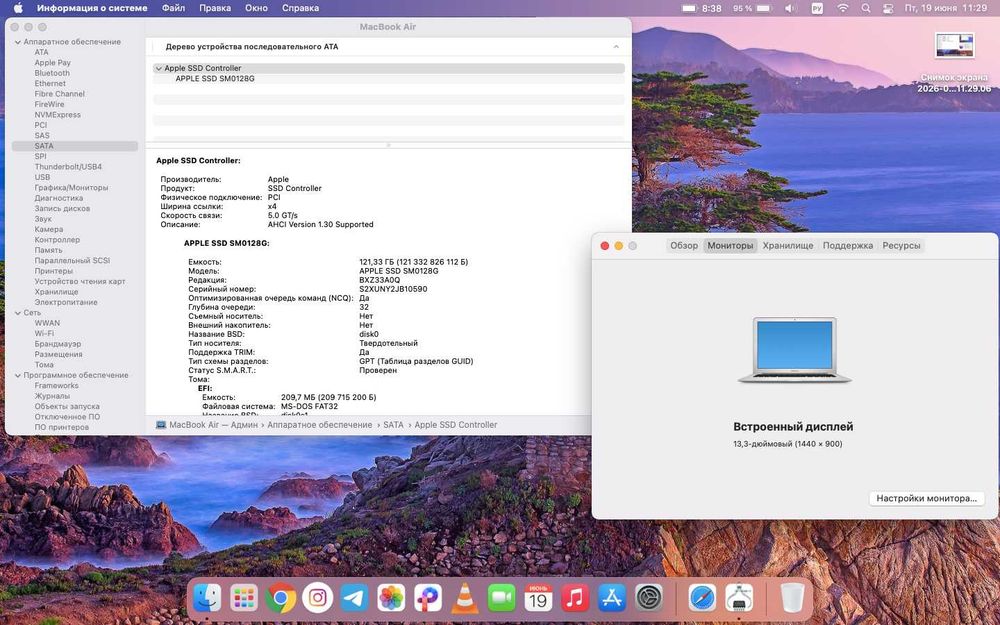Switch to the Поддержка tab
This screenshot has height=625, width=1000.
pyautogui.click(x=848, y=246)
